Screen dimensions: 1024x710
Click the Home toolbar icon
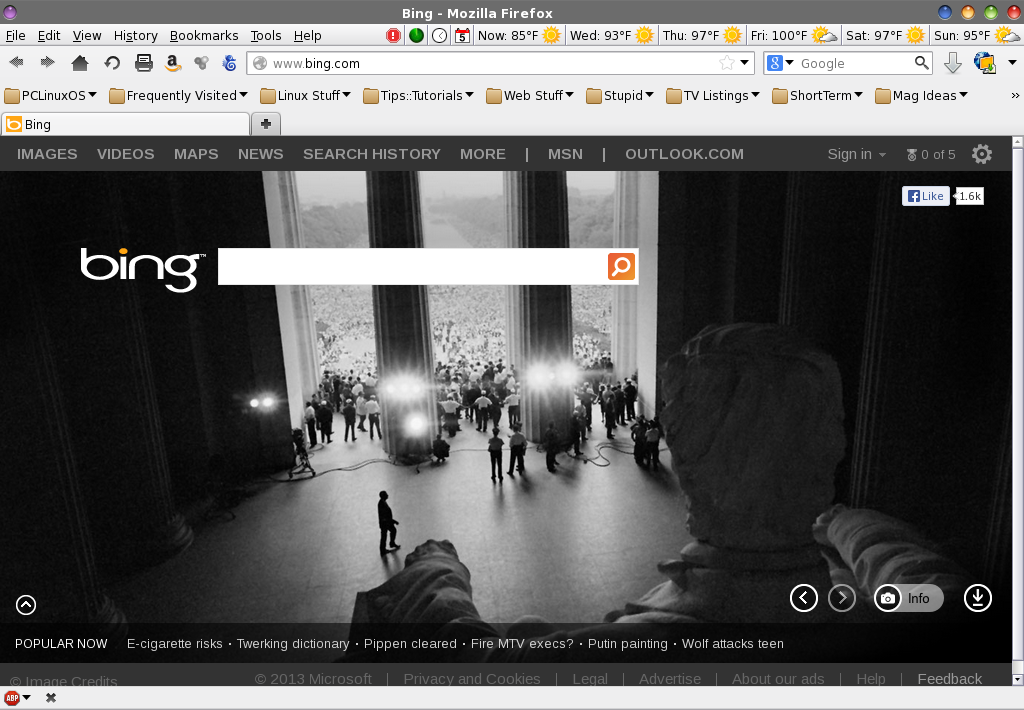[x=80, y=63]
